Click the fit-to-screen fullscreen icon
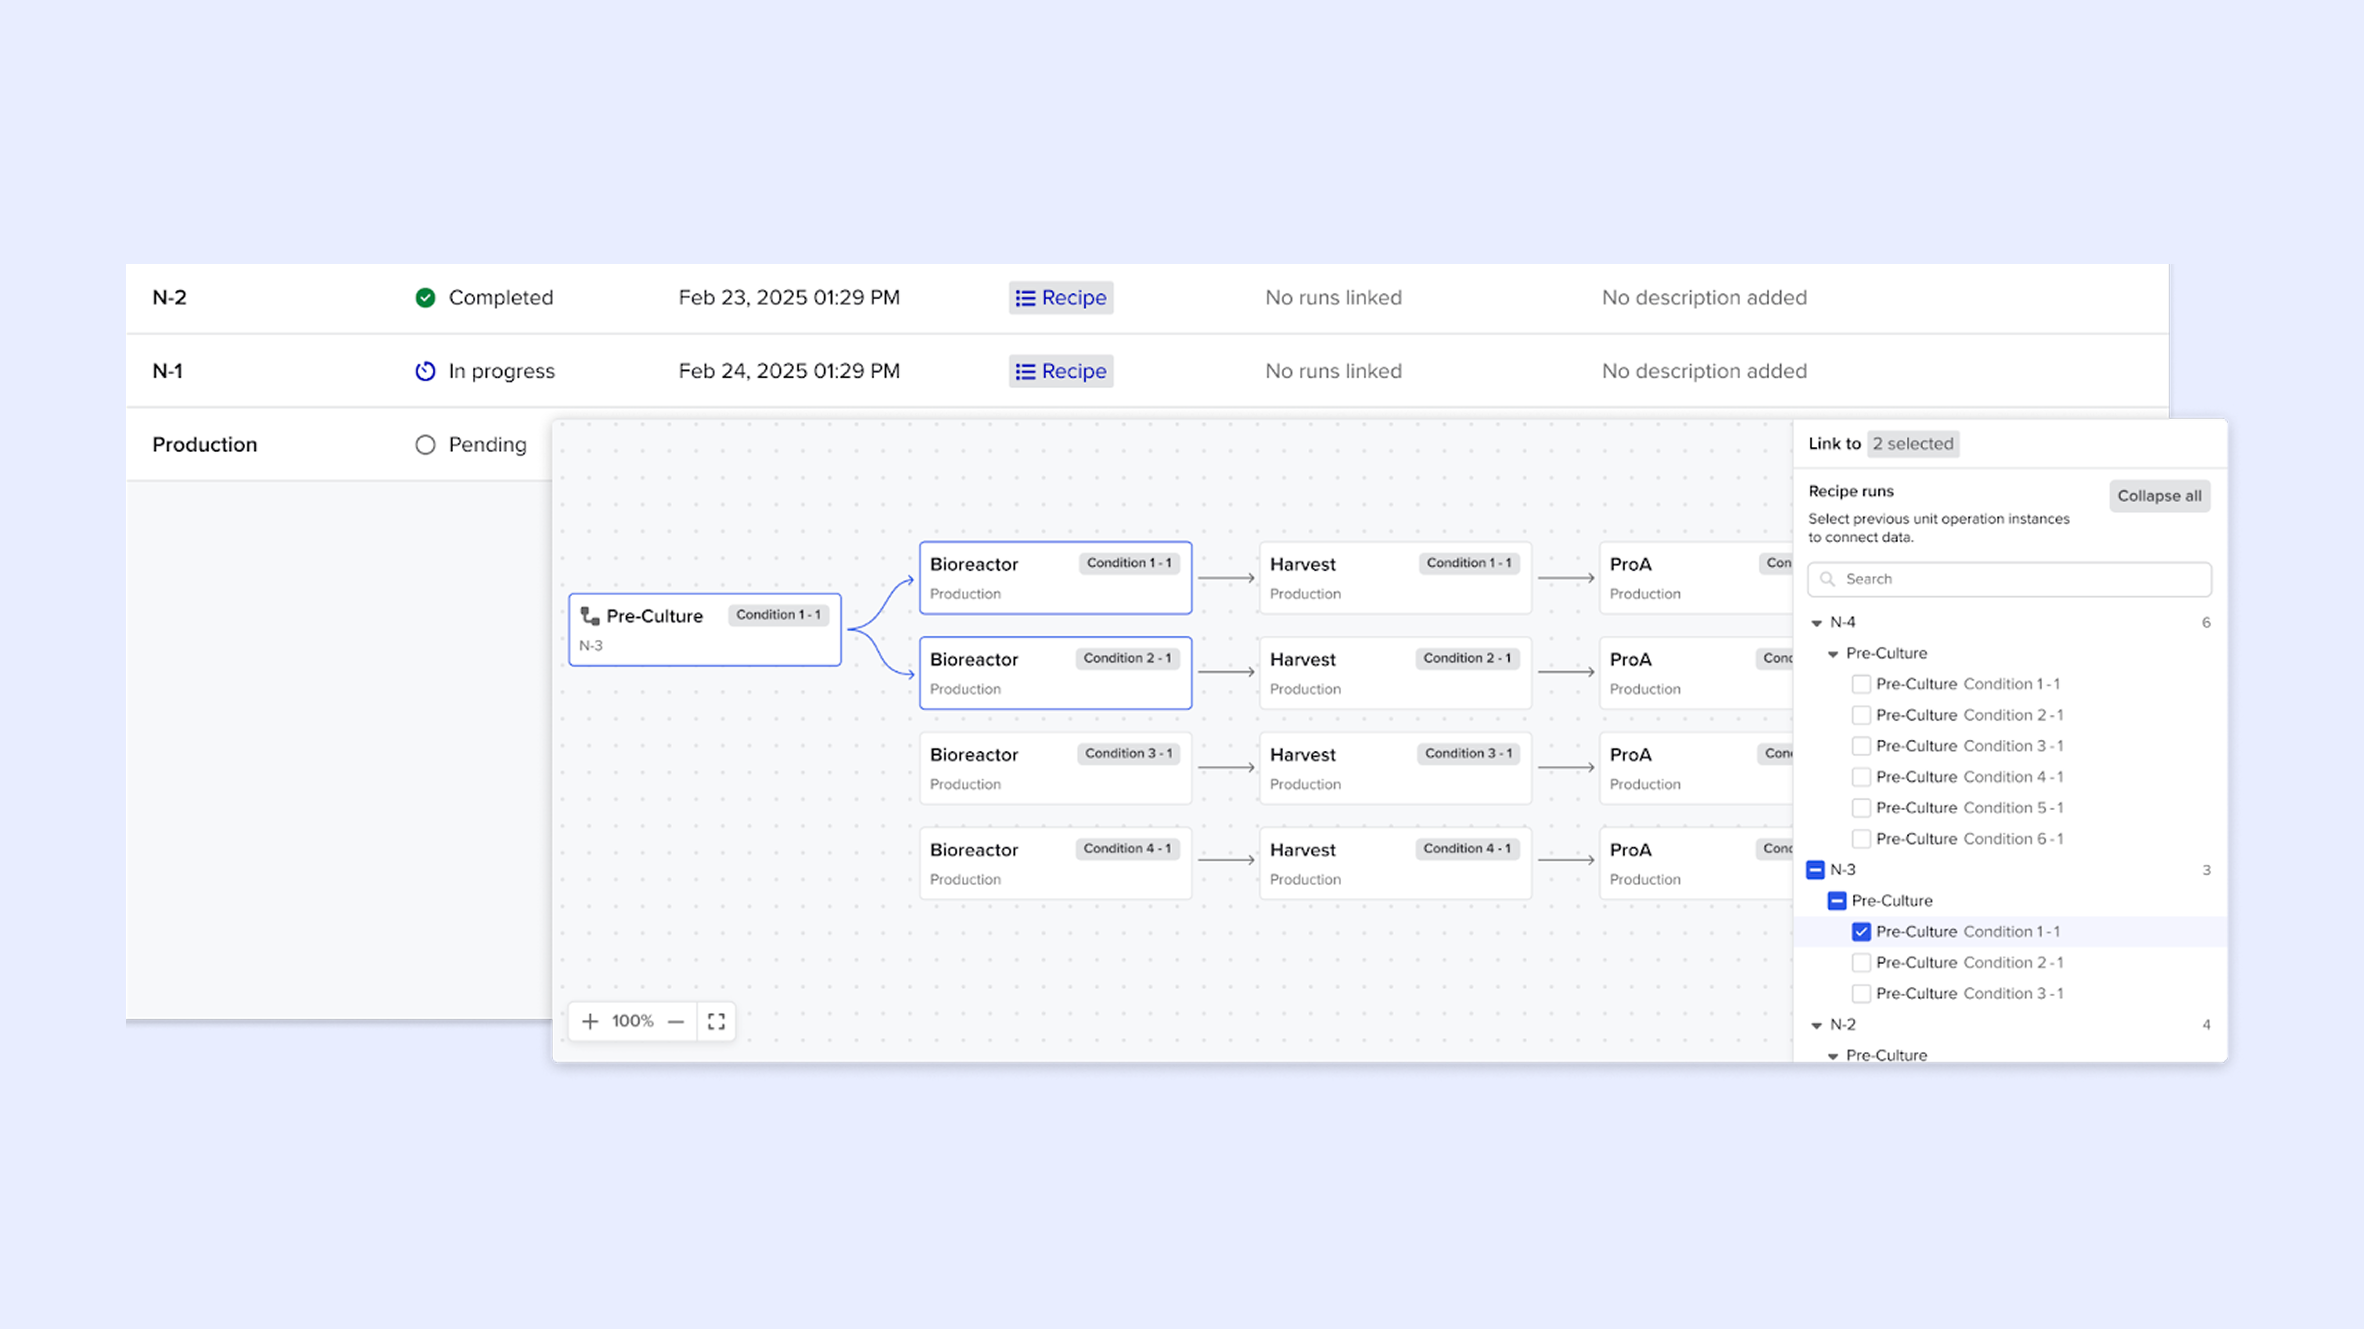2364x1329 pixels. click(716, 1021)
